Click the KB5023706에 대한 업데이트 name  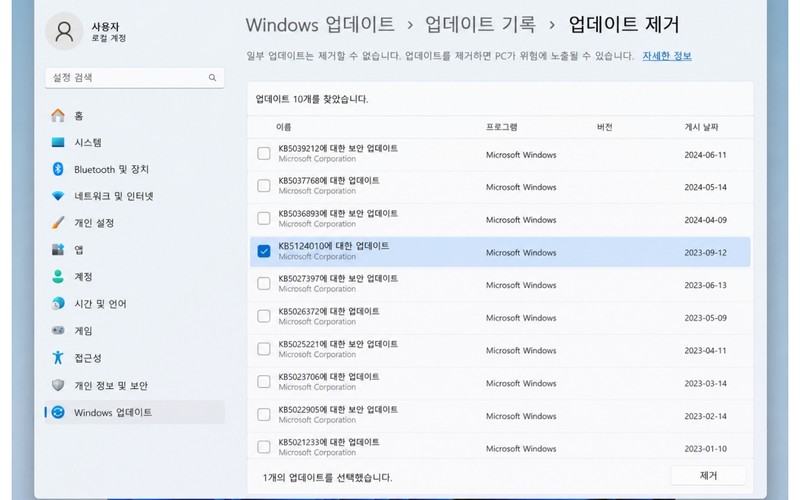[329, 377]
